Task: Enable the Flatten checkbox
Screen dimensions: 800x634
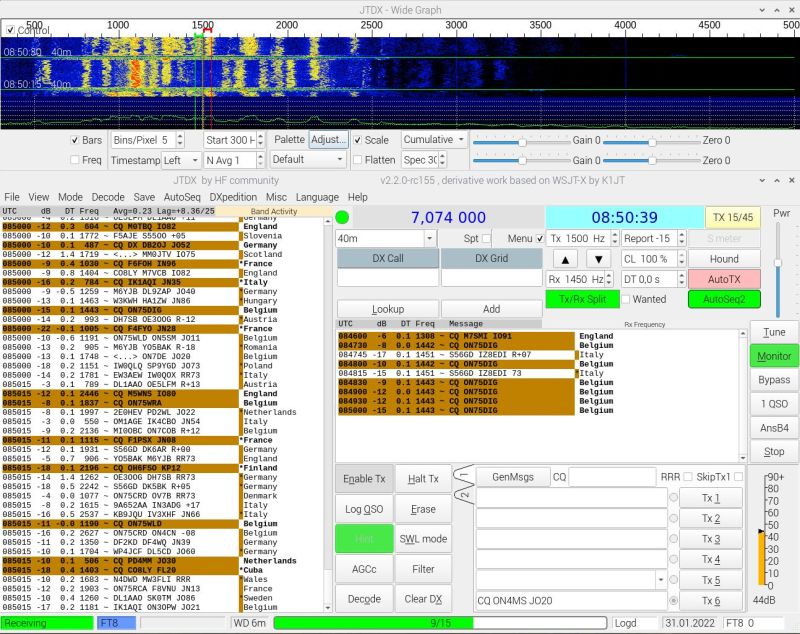Action: (358, 160)
